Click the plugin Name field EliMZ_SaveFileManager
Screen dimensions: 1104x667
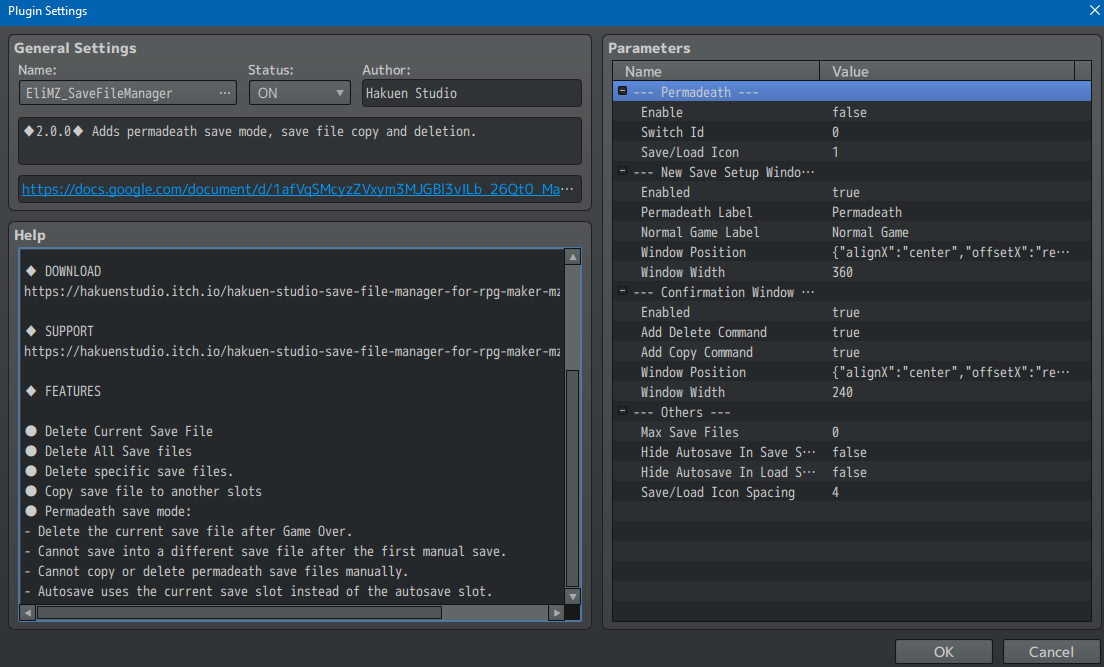(128, 93)
